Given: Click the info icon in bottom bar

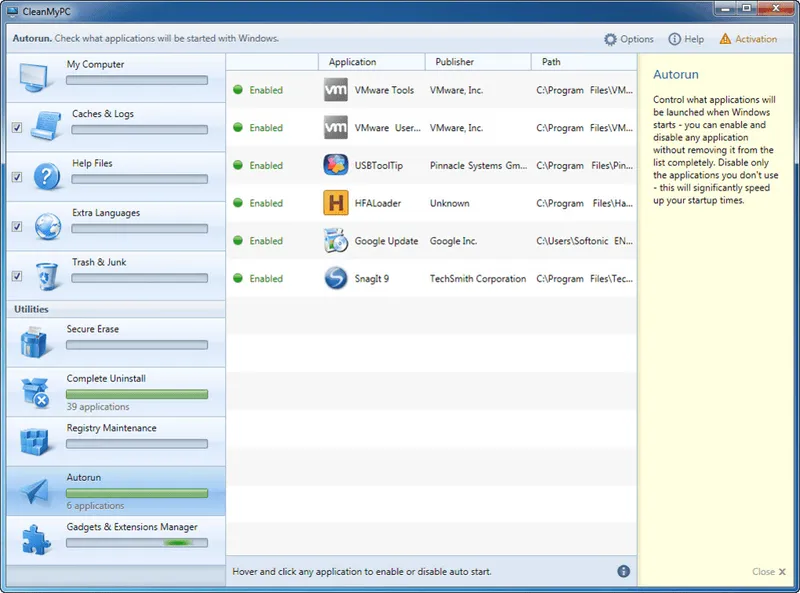Looking at the screenshot, I should pyautogui.click(x=623, y=571).
